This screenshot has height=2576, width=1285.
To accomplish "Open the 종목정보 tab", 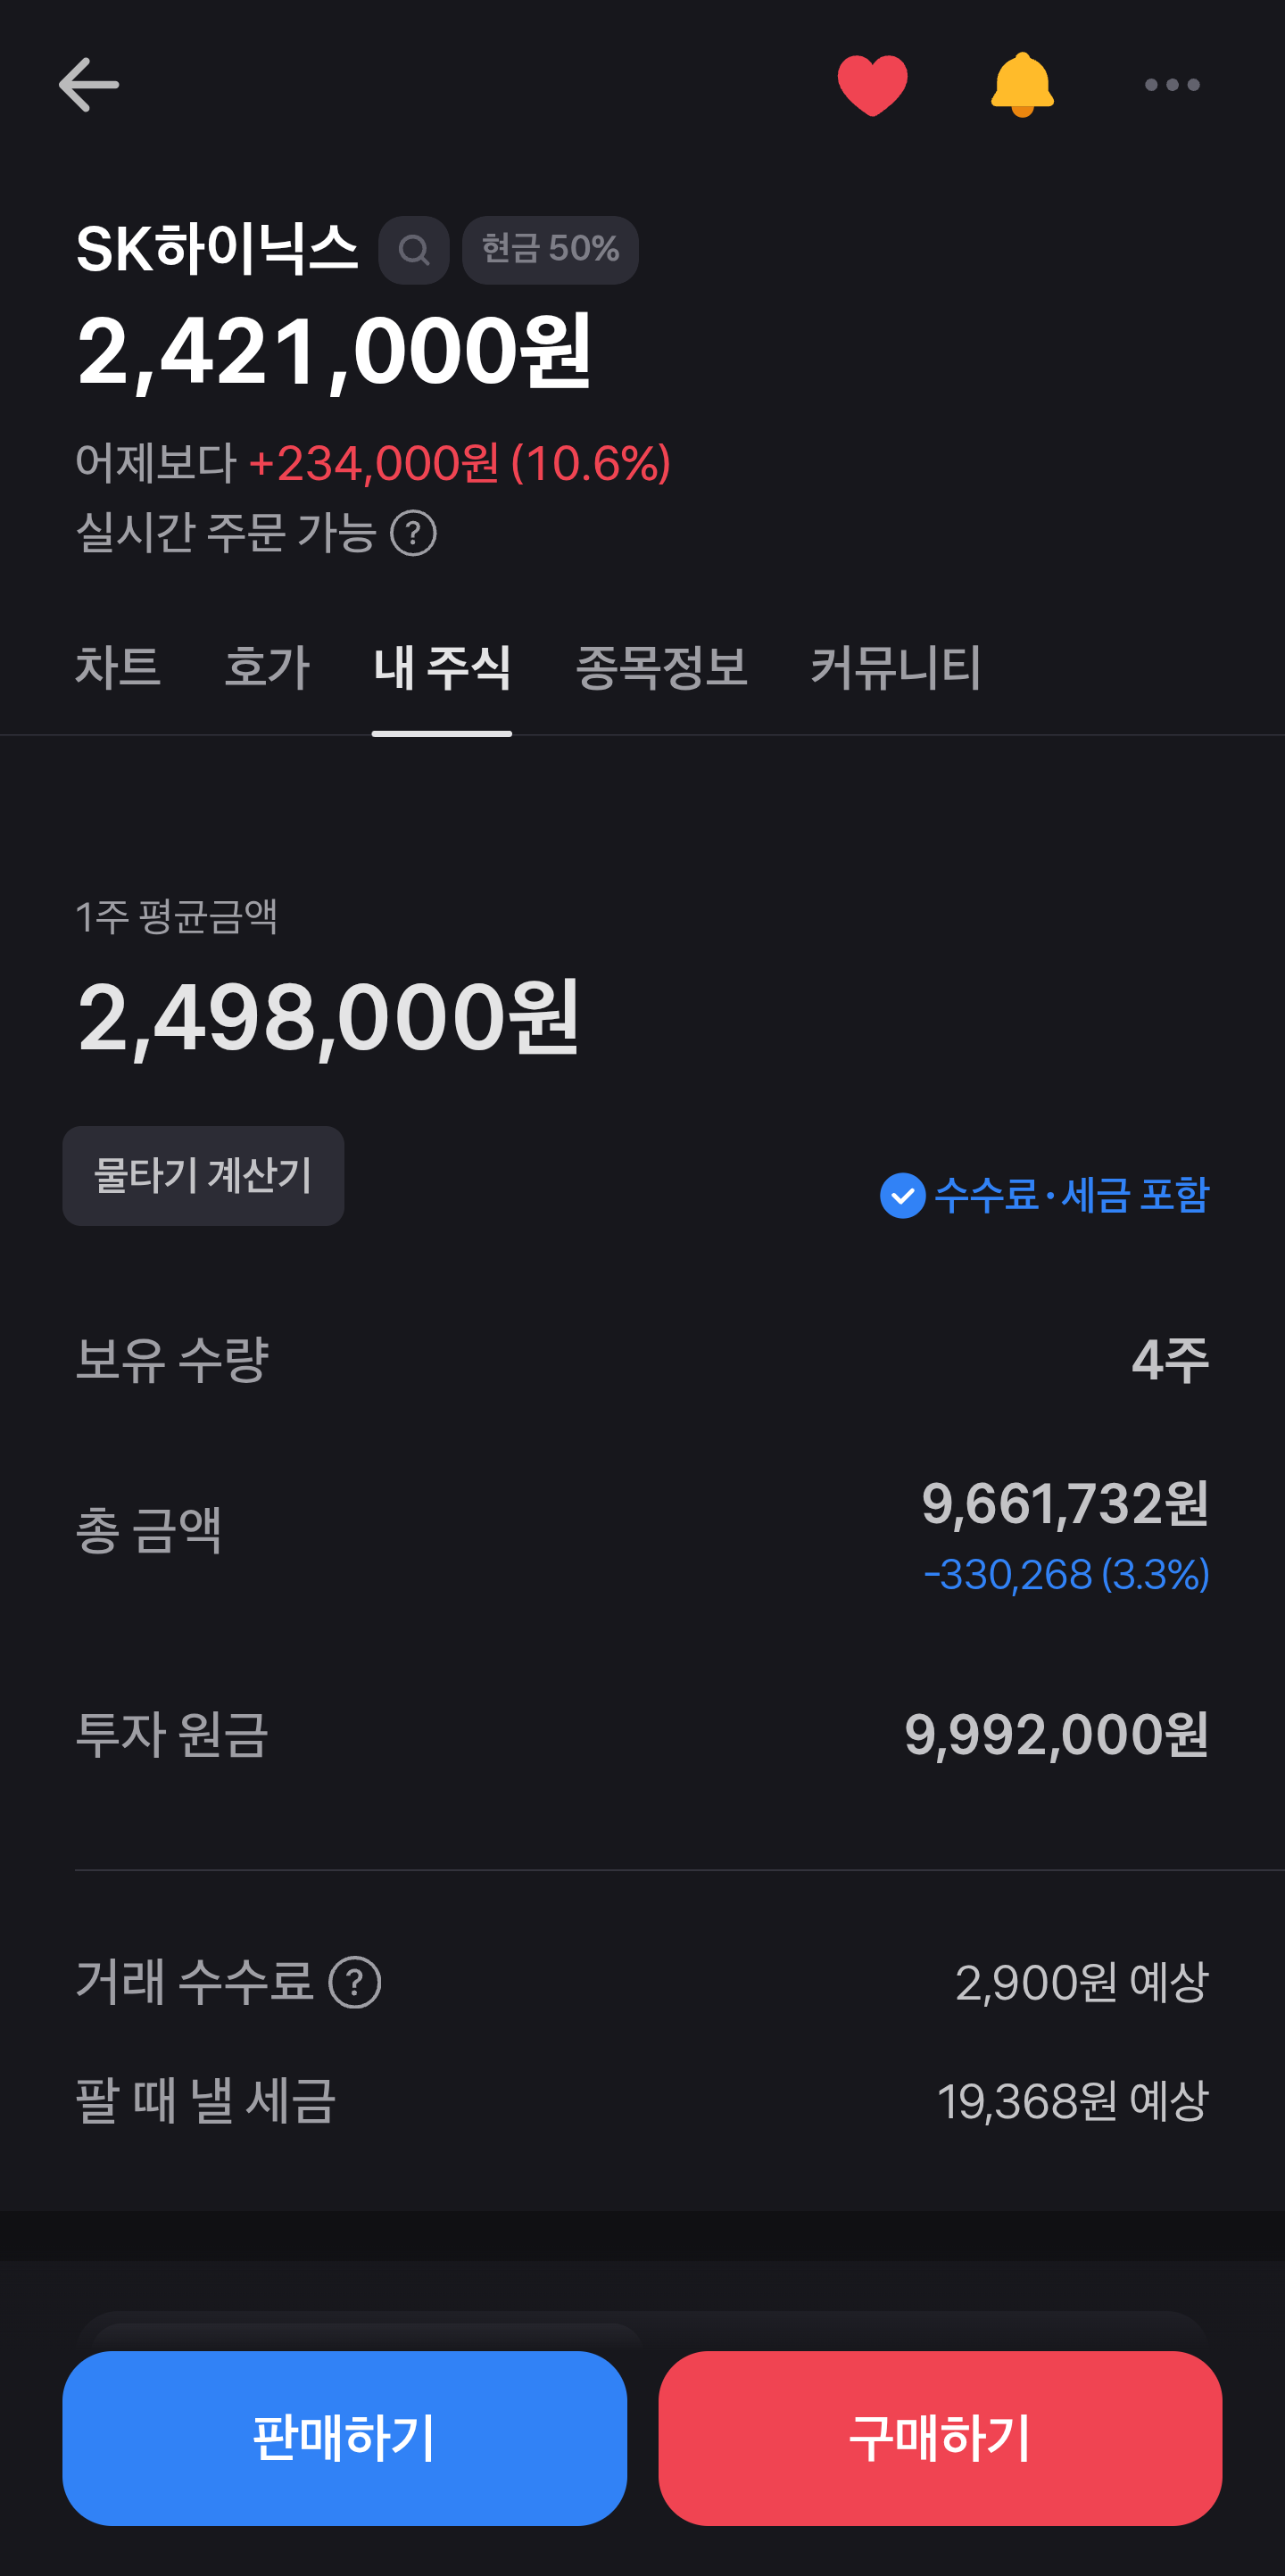I will (661, 667).
